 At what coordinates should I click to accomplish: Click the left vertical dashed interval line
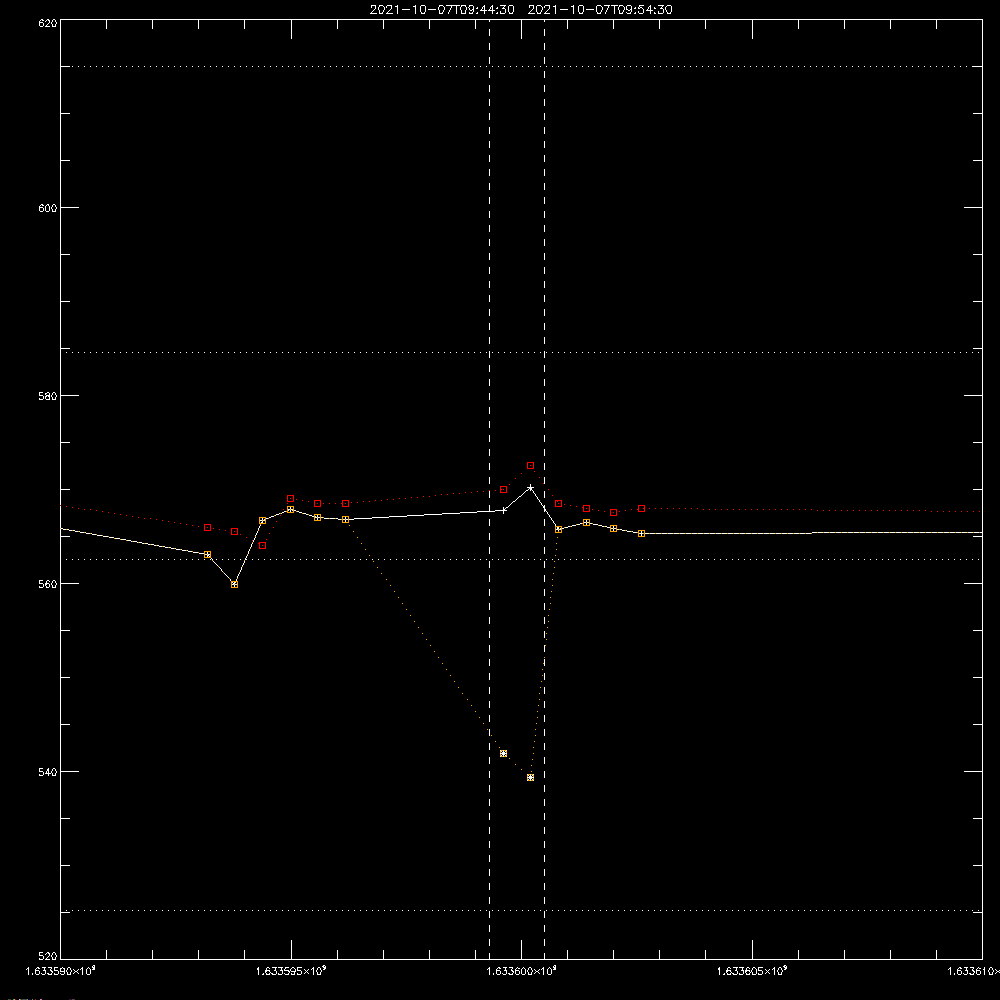pyautogui.click(x=490, y=489)
